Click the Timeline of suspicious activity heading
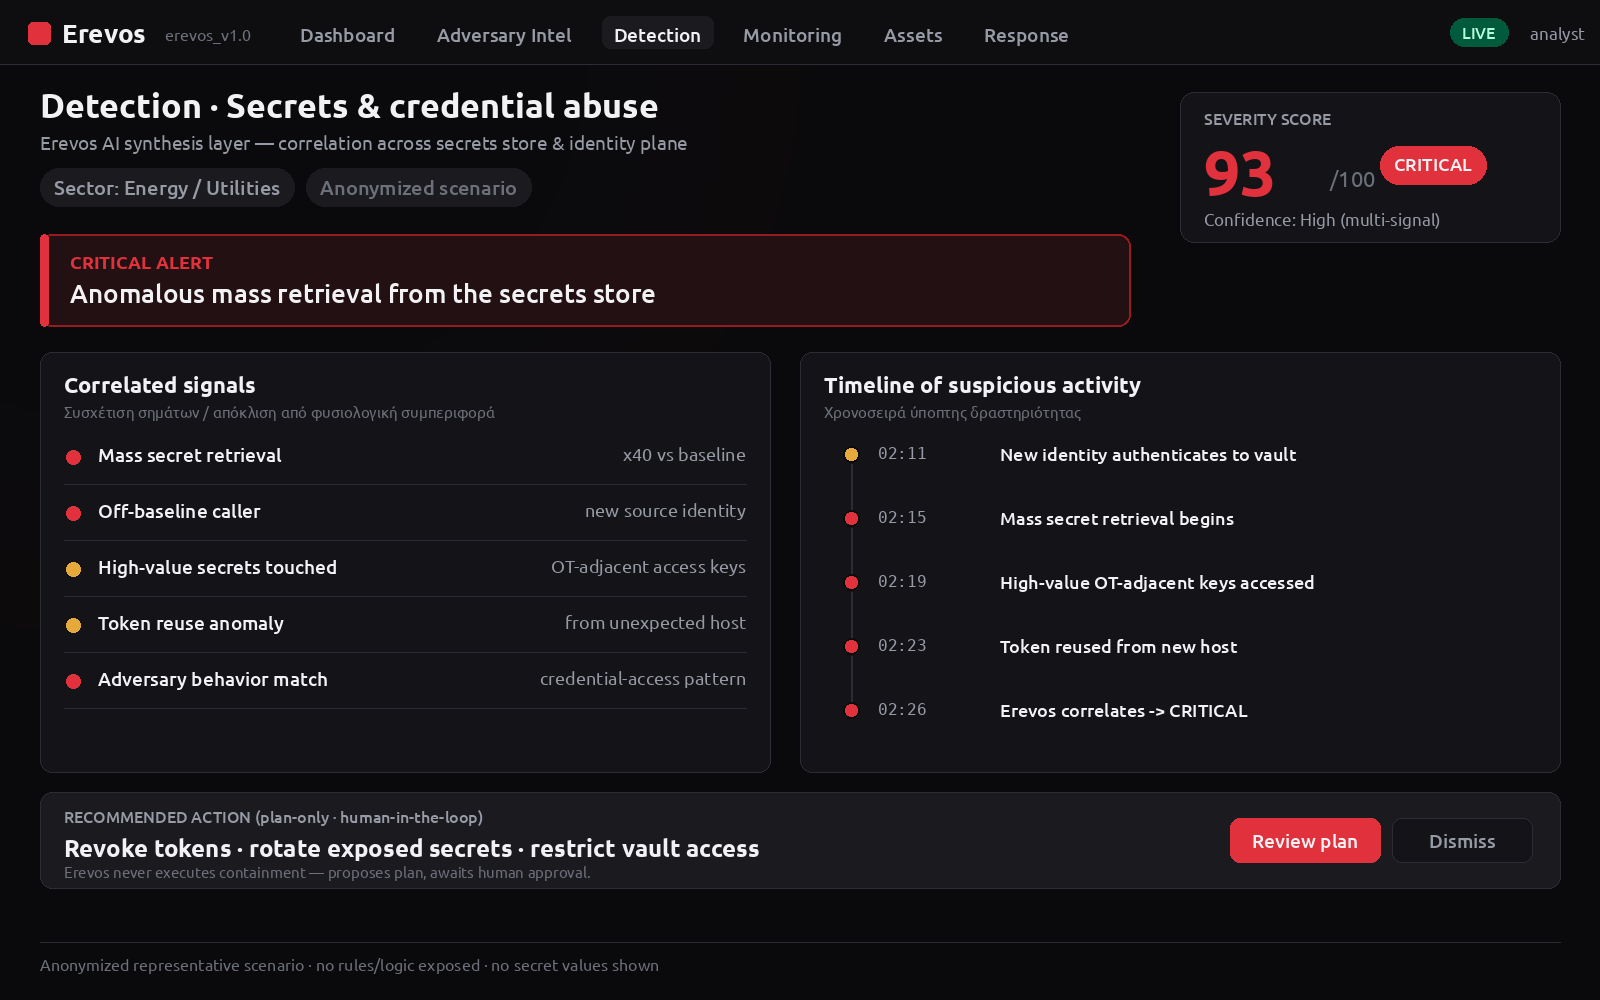Screen dimensions: 1600x1000 (982, 385)
